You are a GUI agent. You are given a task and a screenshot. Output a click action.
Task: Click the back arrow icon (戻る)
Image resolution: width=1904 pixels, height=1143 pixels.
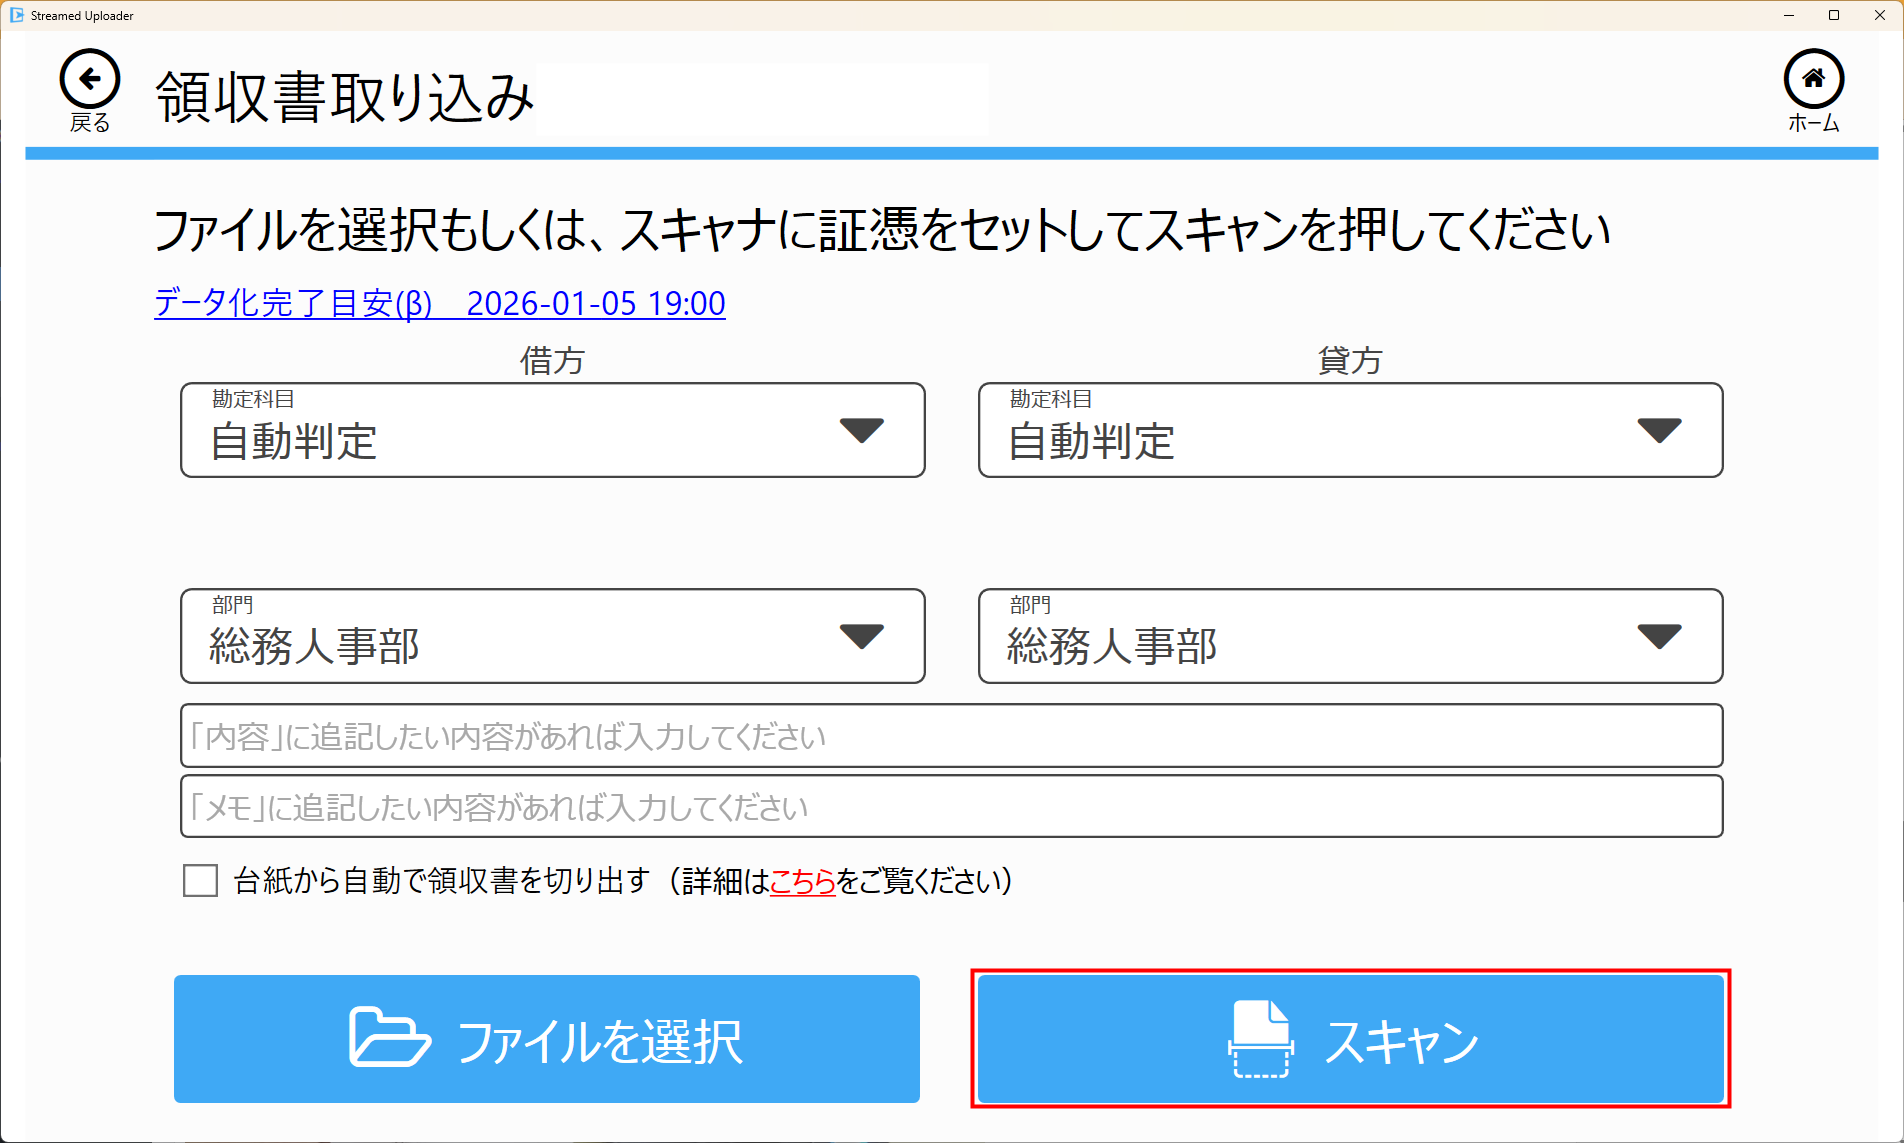point(89,79)
